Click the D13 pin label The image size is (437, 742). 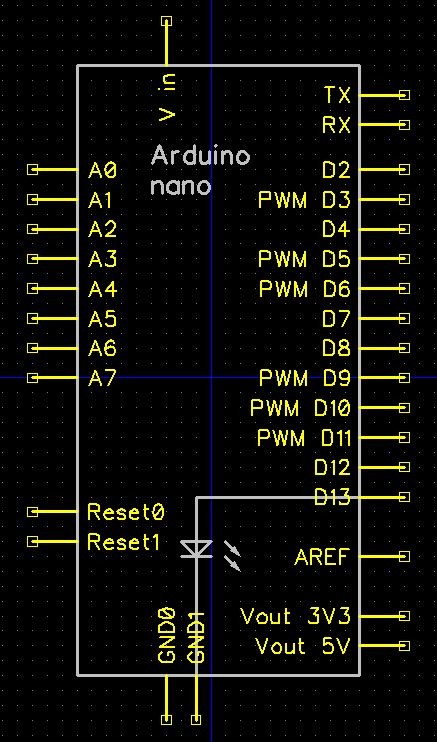point(333,497)
